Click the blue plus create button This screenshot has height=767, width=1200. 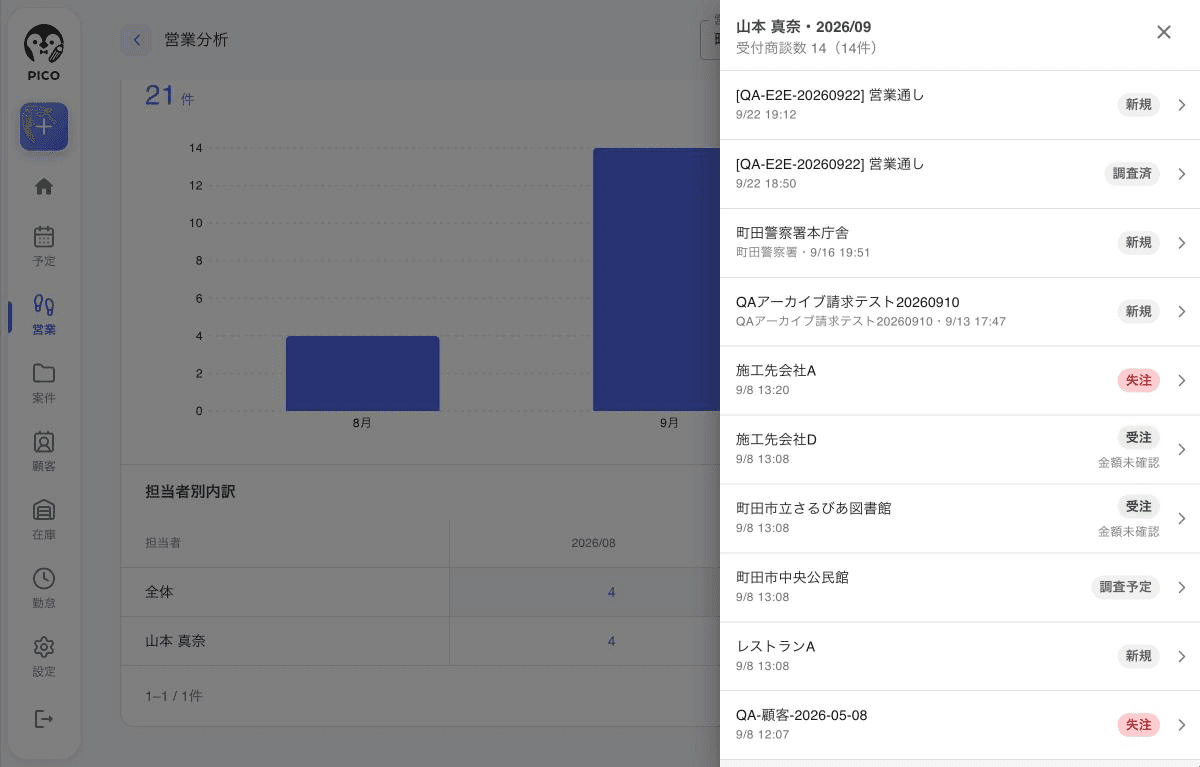coord(44,127)
